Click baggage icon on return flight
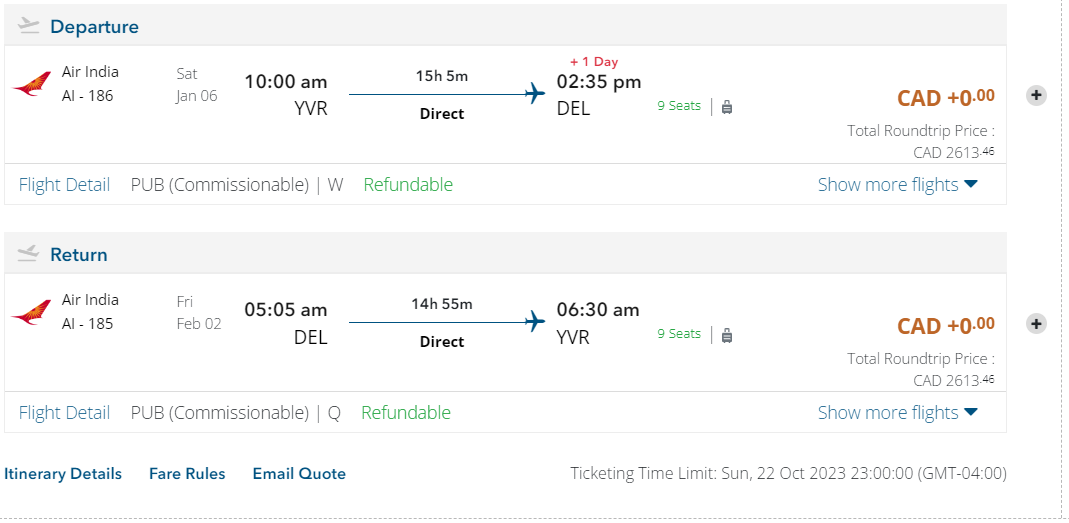This screenshot has height=523, width=1069. pos(727,334)
